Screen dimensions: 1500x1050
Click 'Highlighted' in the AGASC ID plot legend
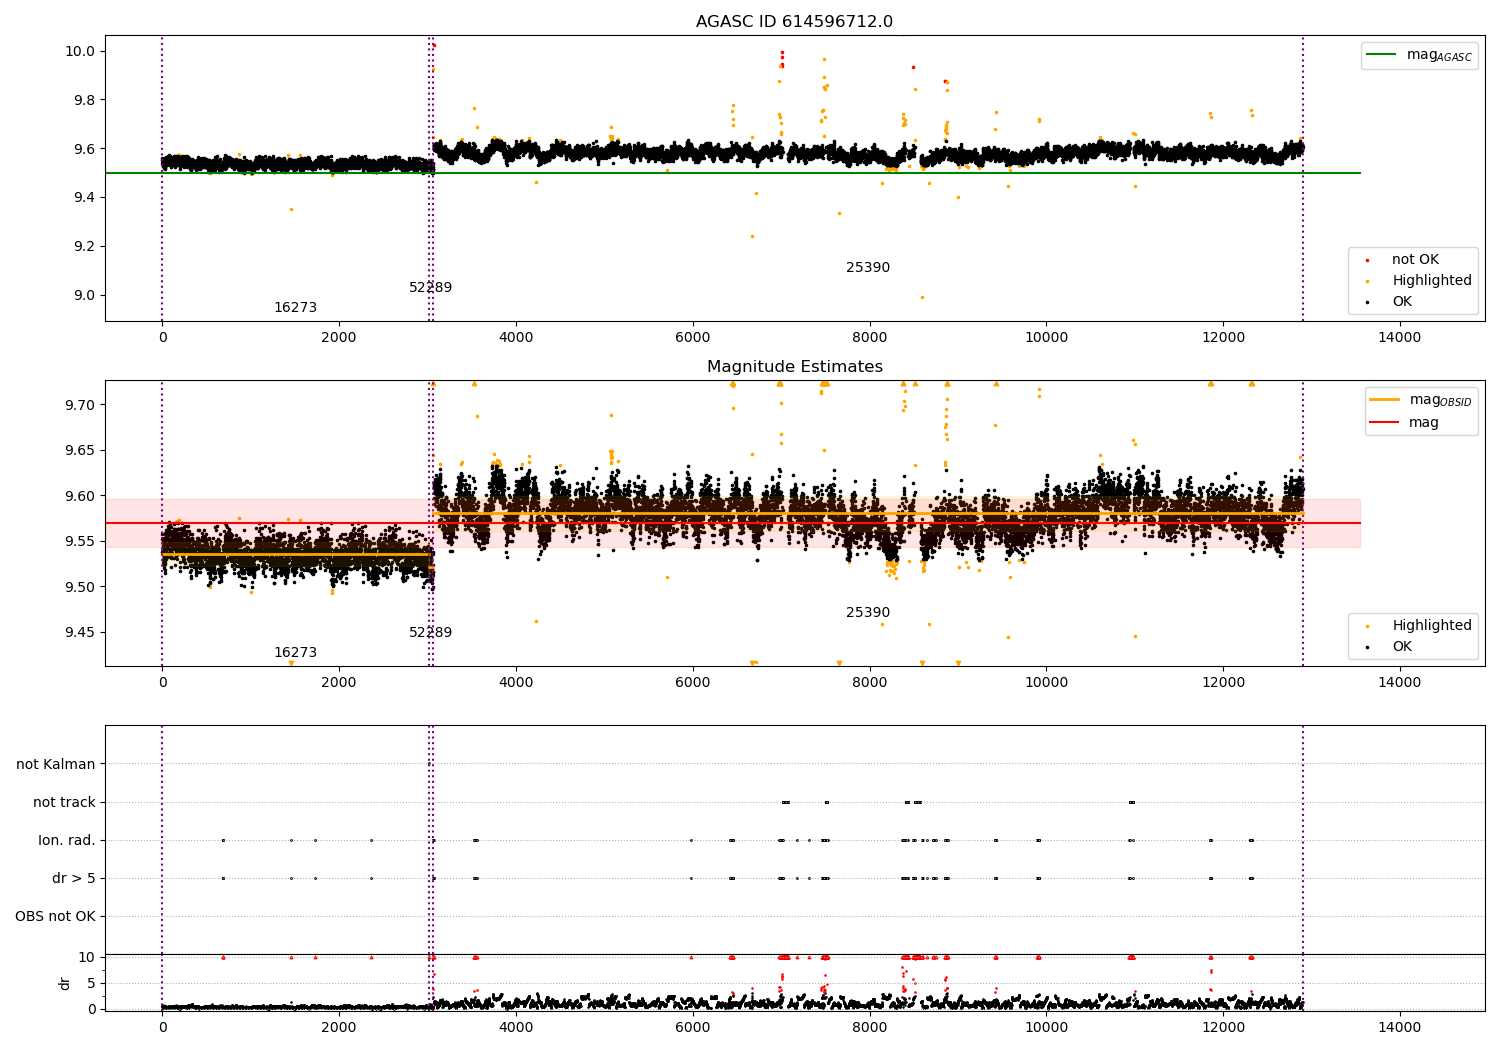tap(1432, 281)
